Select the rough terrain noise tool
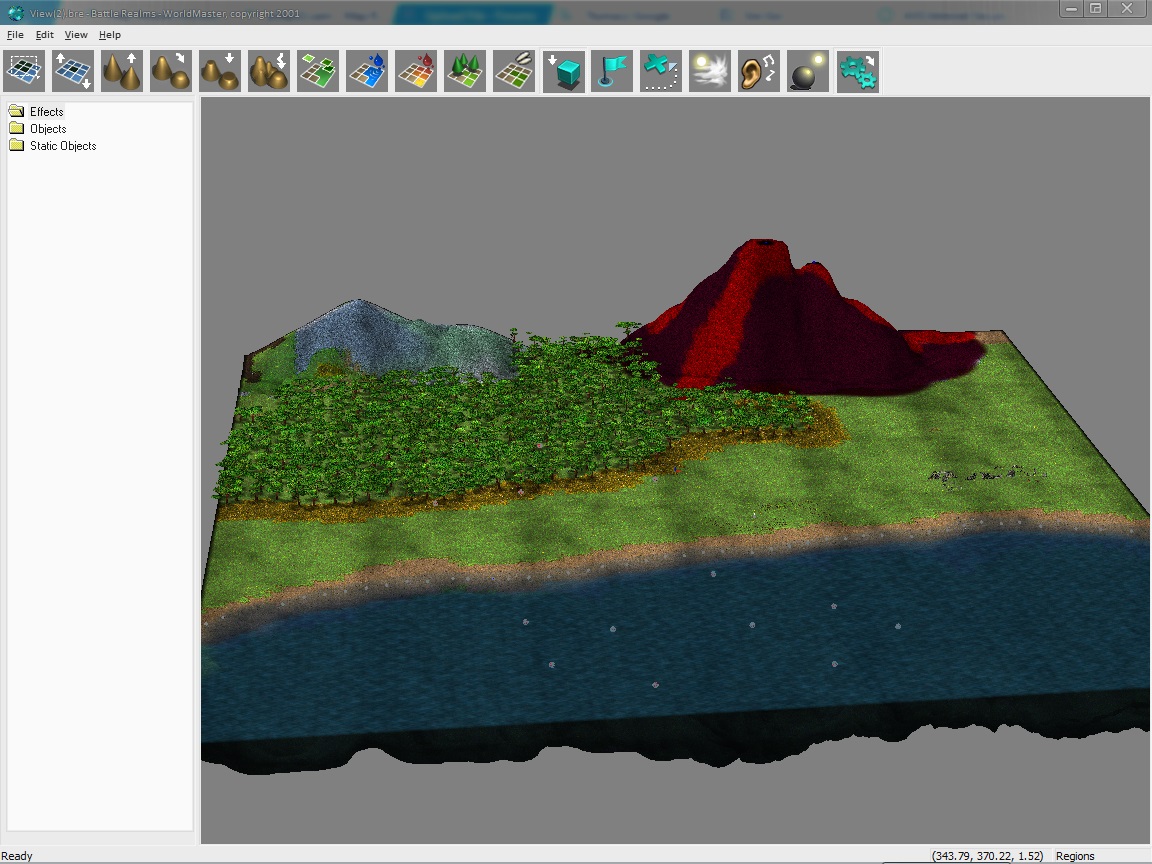 [269, 71]
